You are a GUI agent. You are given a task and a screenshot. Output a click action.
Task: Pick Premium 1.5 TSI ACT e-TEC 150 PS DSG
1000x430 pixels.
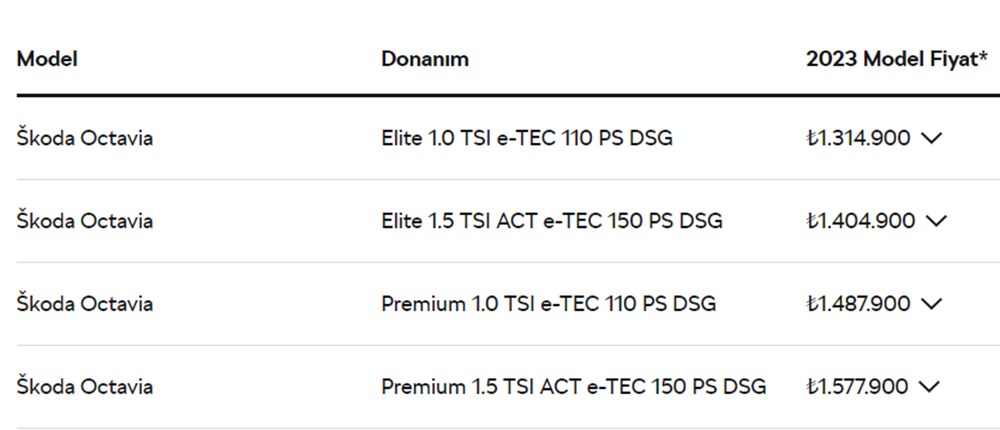573,386
